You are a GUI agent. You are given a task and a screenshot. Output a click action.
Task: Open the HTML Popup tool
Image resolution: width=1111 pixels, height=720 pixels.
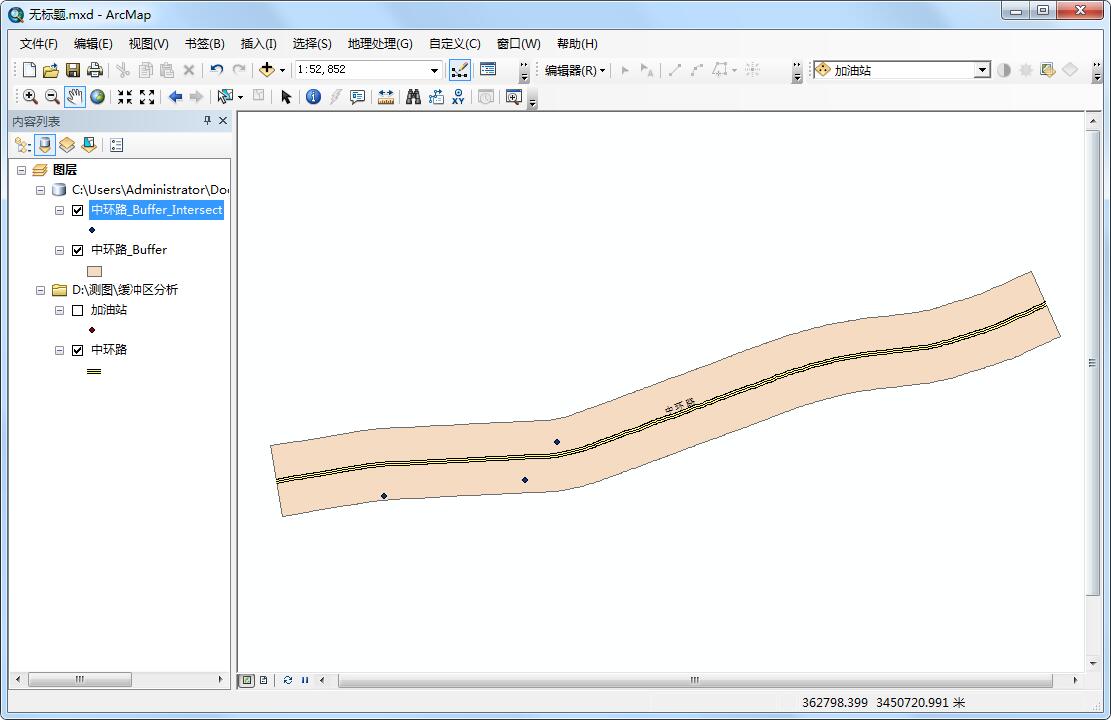[358, 96]
